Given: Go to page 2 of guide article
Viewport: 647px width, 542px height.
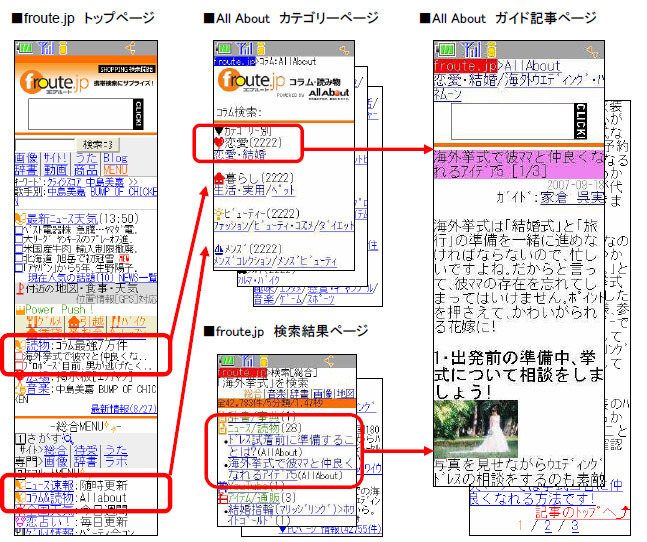Looking at the screenshot, I should tap(548, 526).
